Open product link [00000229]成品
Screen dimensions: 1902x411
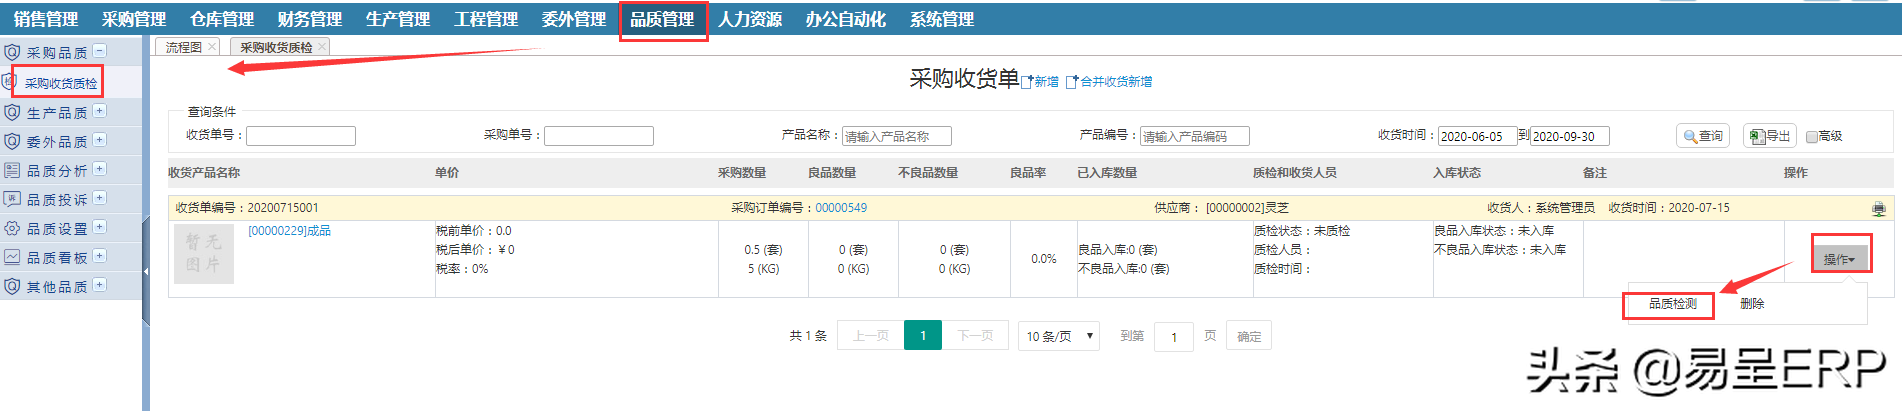coord(289,231)
